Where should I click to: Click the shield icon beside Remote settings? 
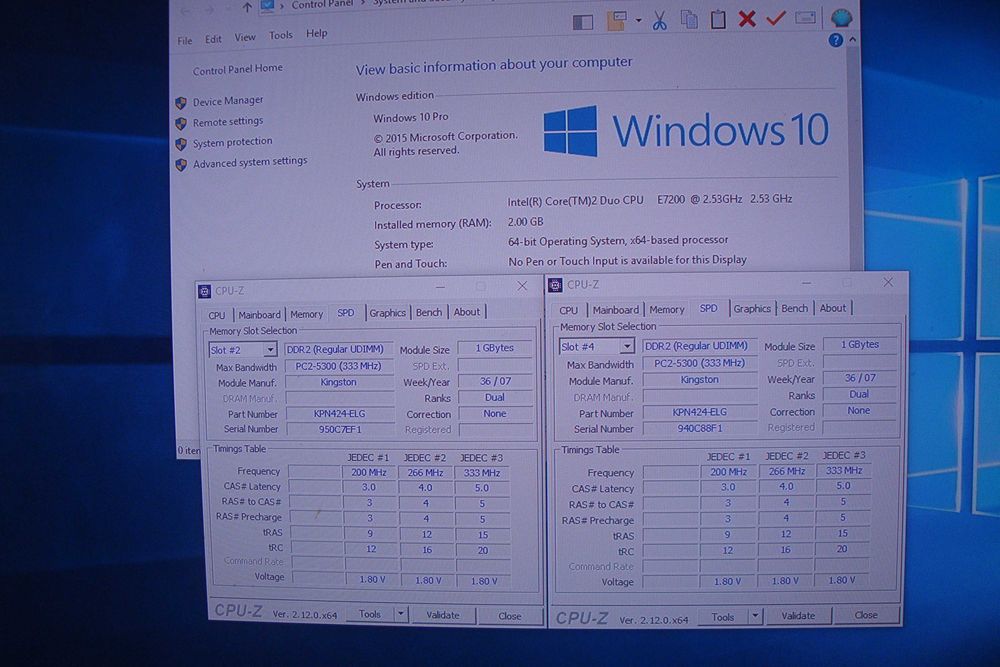pyautogui.click(x=181, y=123)
